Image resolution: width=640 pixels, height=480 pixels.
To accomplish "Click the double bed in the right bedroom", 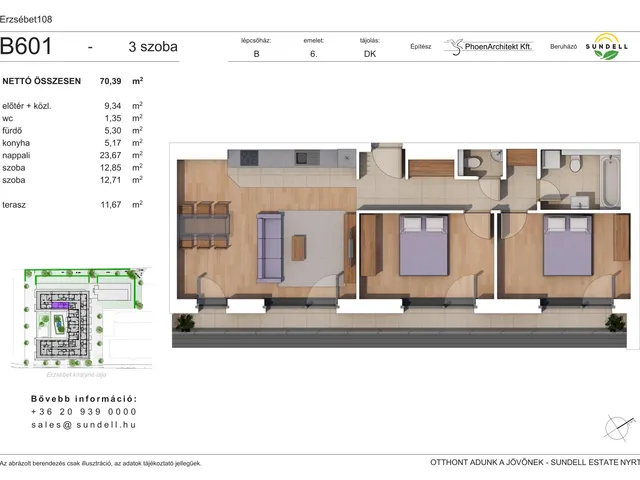I will pos(566,247).
